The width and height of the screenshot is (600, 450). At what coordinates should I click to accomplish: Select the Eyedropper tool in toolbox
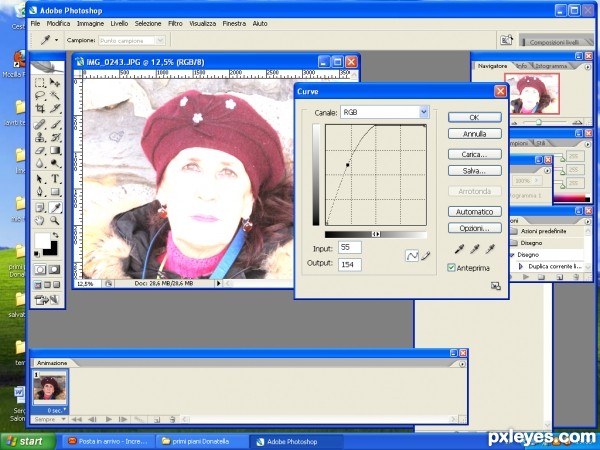(55, 208)
